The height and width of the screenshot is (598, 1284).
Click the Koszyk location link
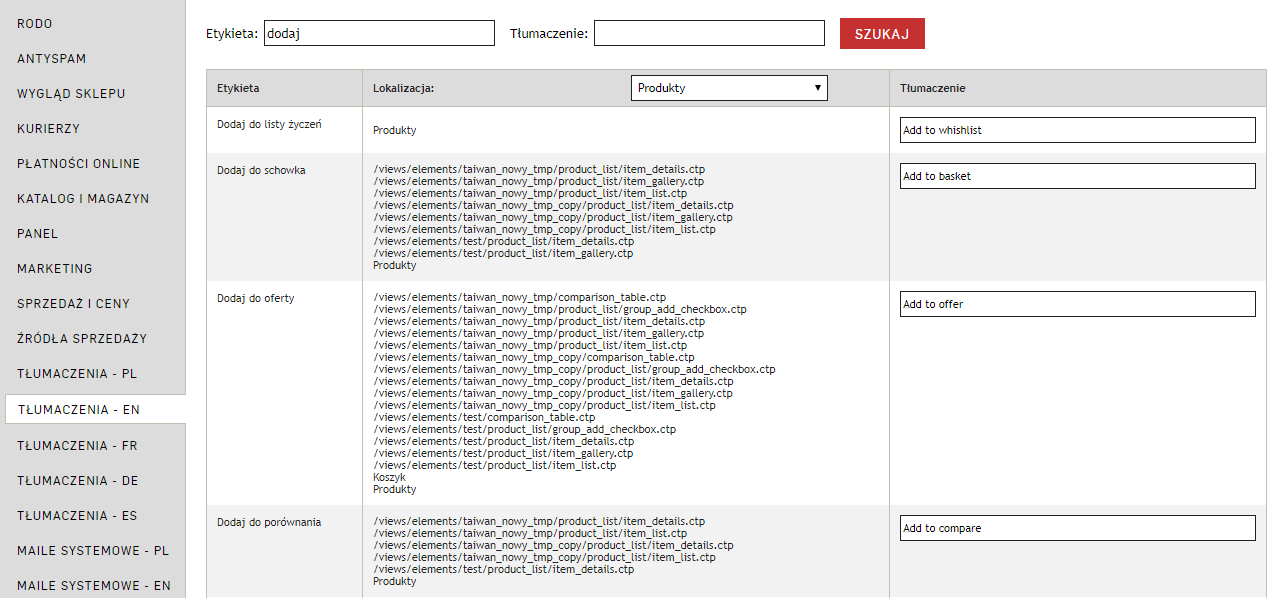[389, 478]
